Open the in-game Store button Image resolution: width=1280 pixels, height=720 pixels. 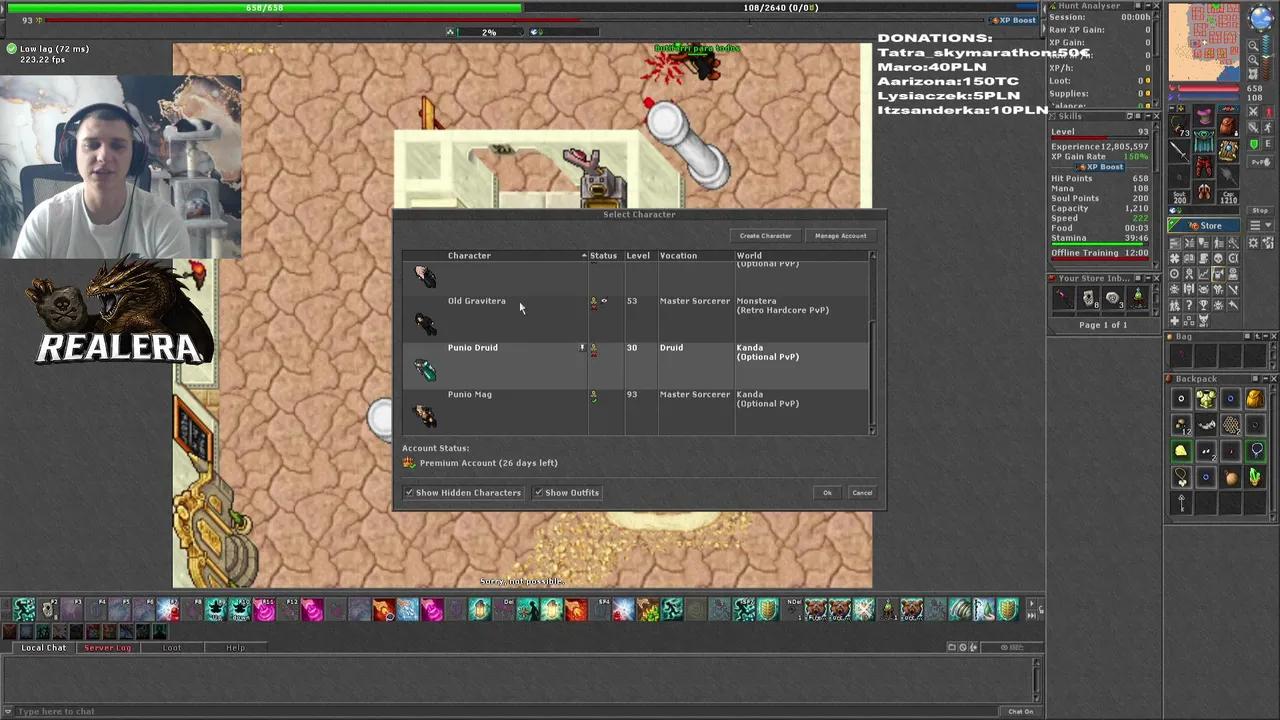click(1206, 226)
